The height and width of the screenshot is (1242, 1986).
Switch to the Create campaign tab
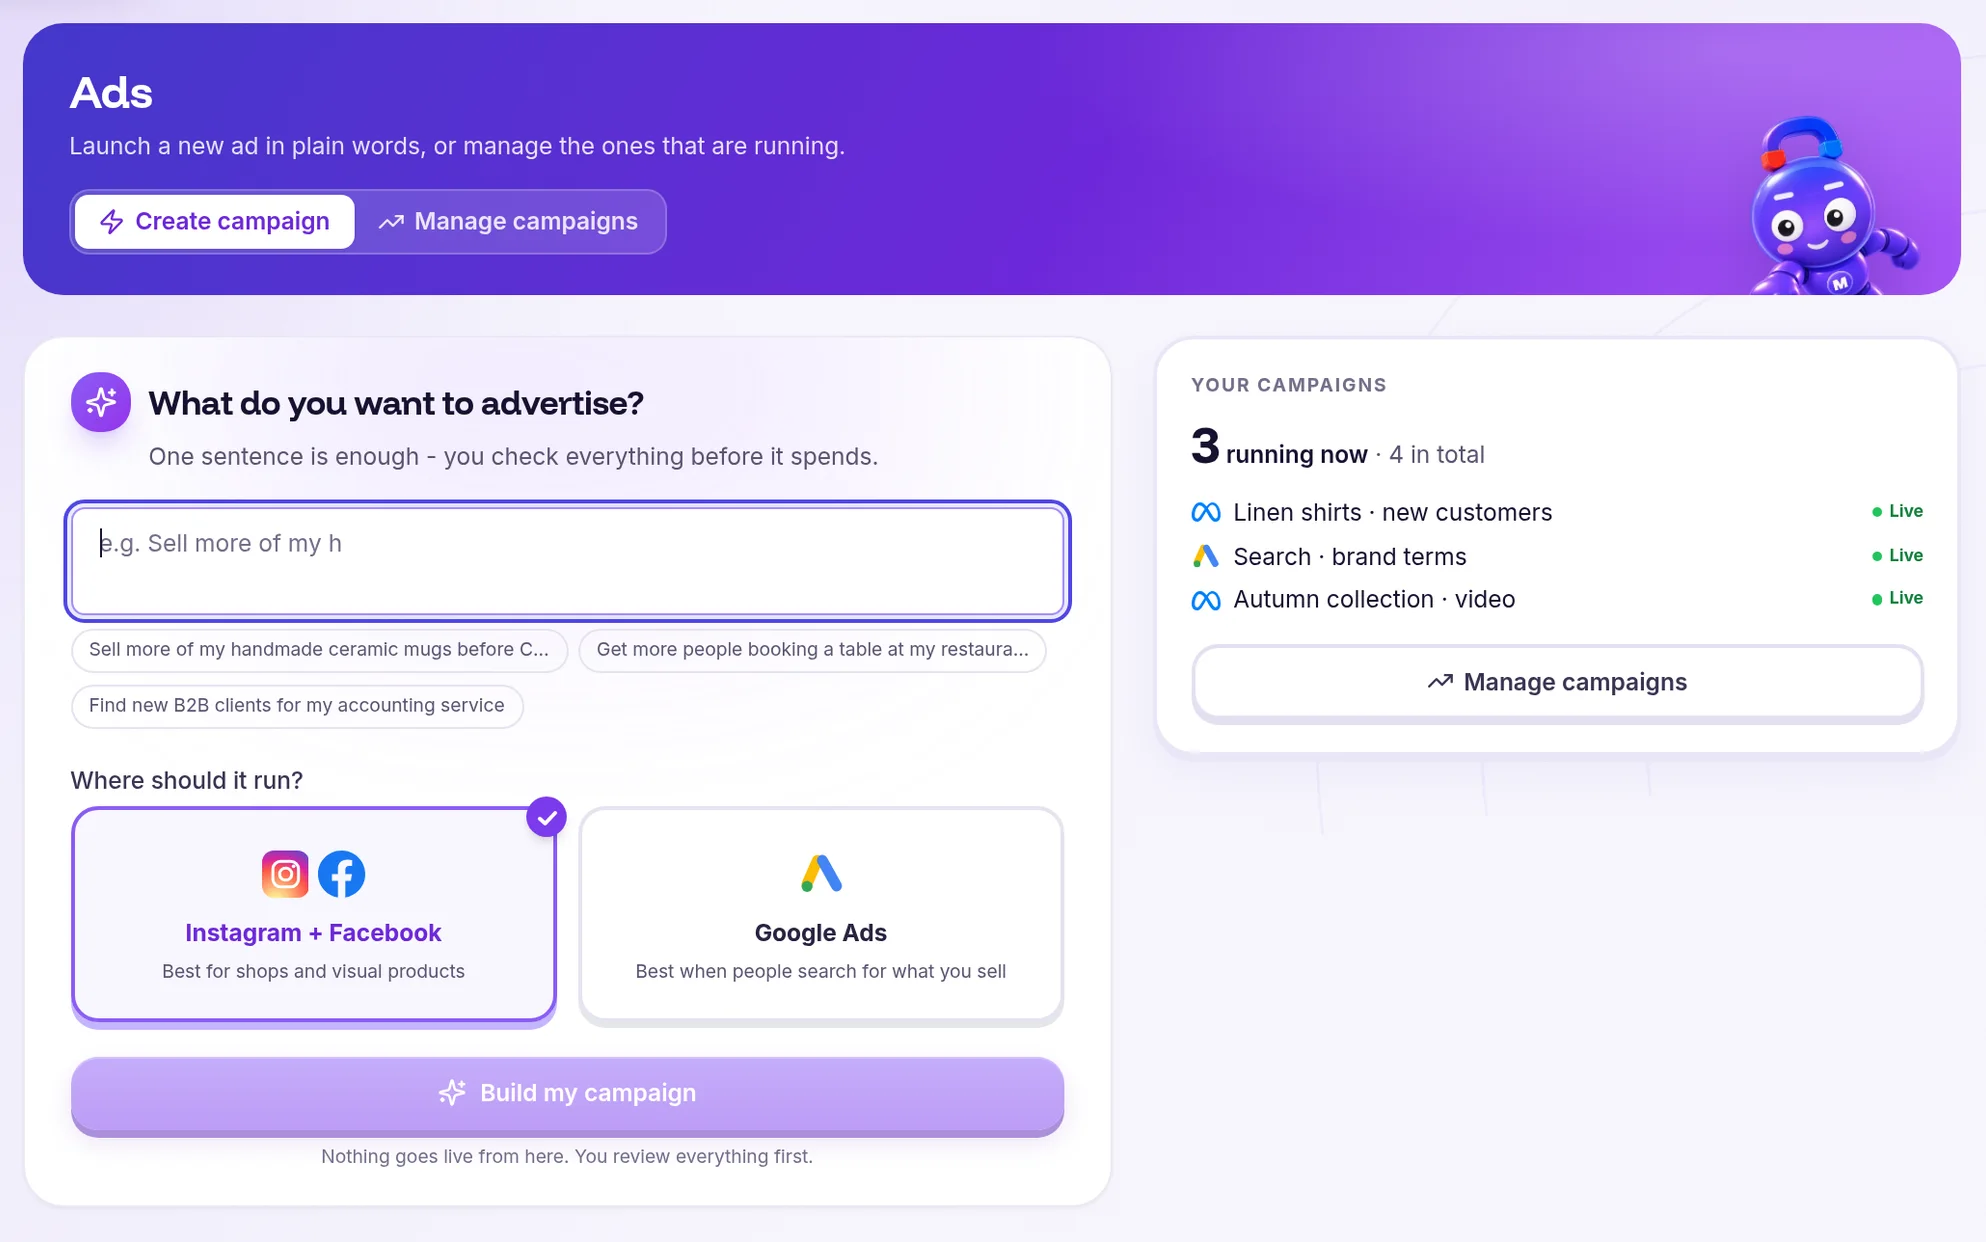[214, 221]
